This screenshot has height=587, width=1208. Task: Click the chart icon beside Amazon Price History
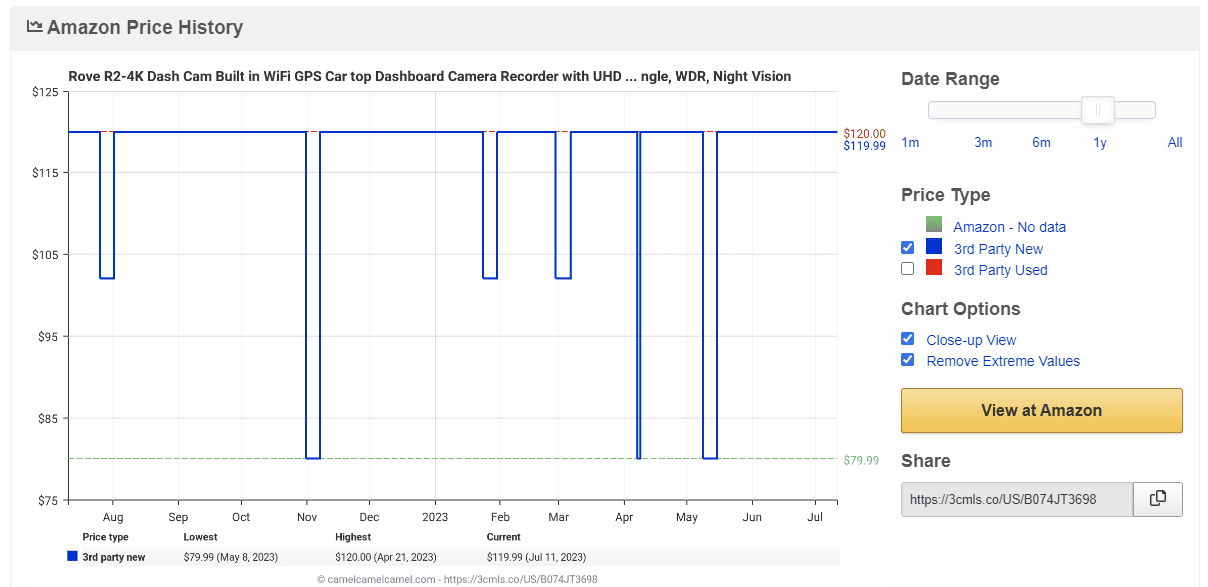pos(35,27)
